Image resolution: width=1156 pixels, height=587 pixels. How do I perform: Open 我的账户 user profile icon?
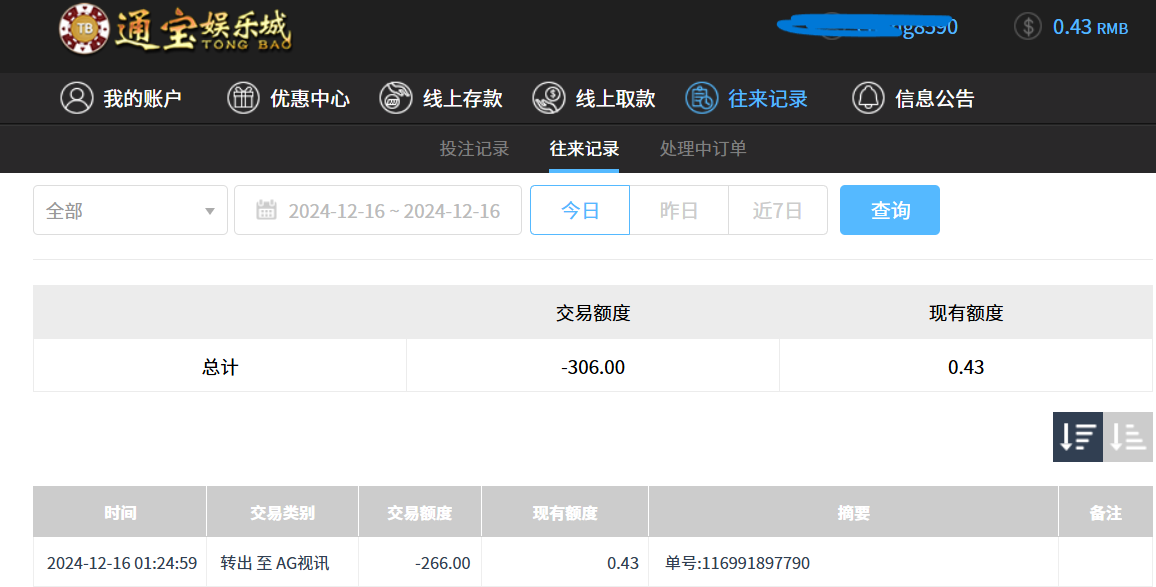pyautogui.click(x=77, y=98)
